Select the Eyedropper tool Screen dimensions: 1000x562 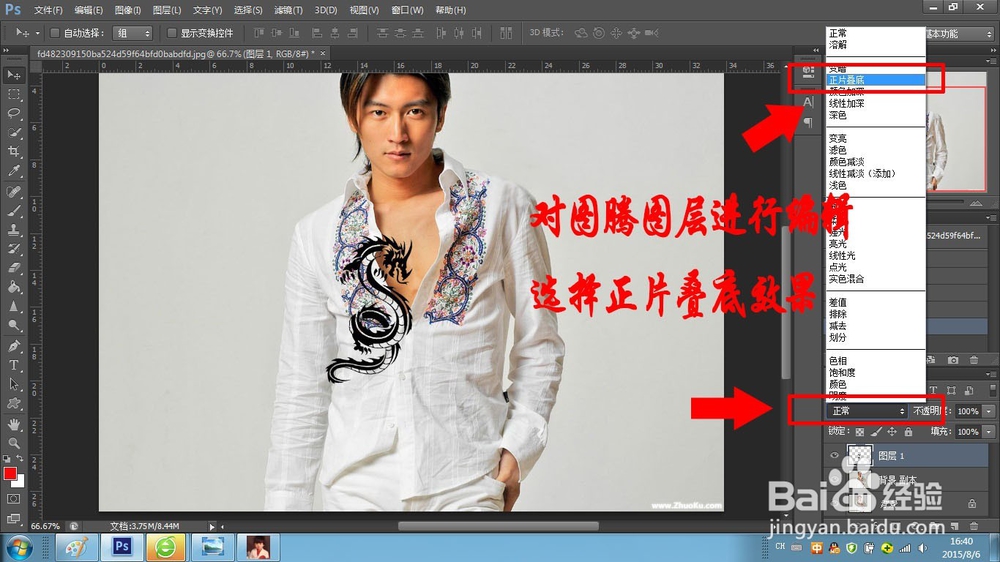pyautogui.click(x=13, y=171)
